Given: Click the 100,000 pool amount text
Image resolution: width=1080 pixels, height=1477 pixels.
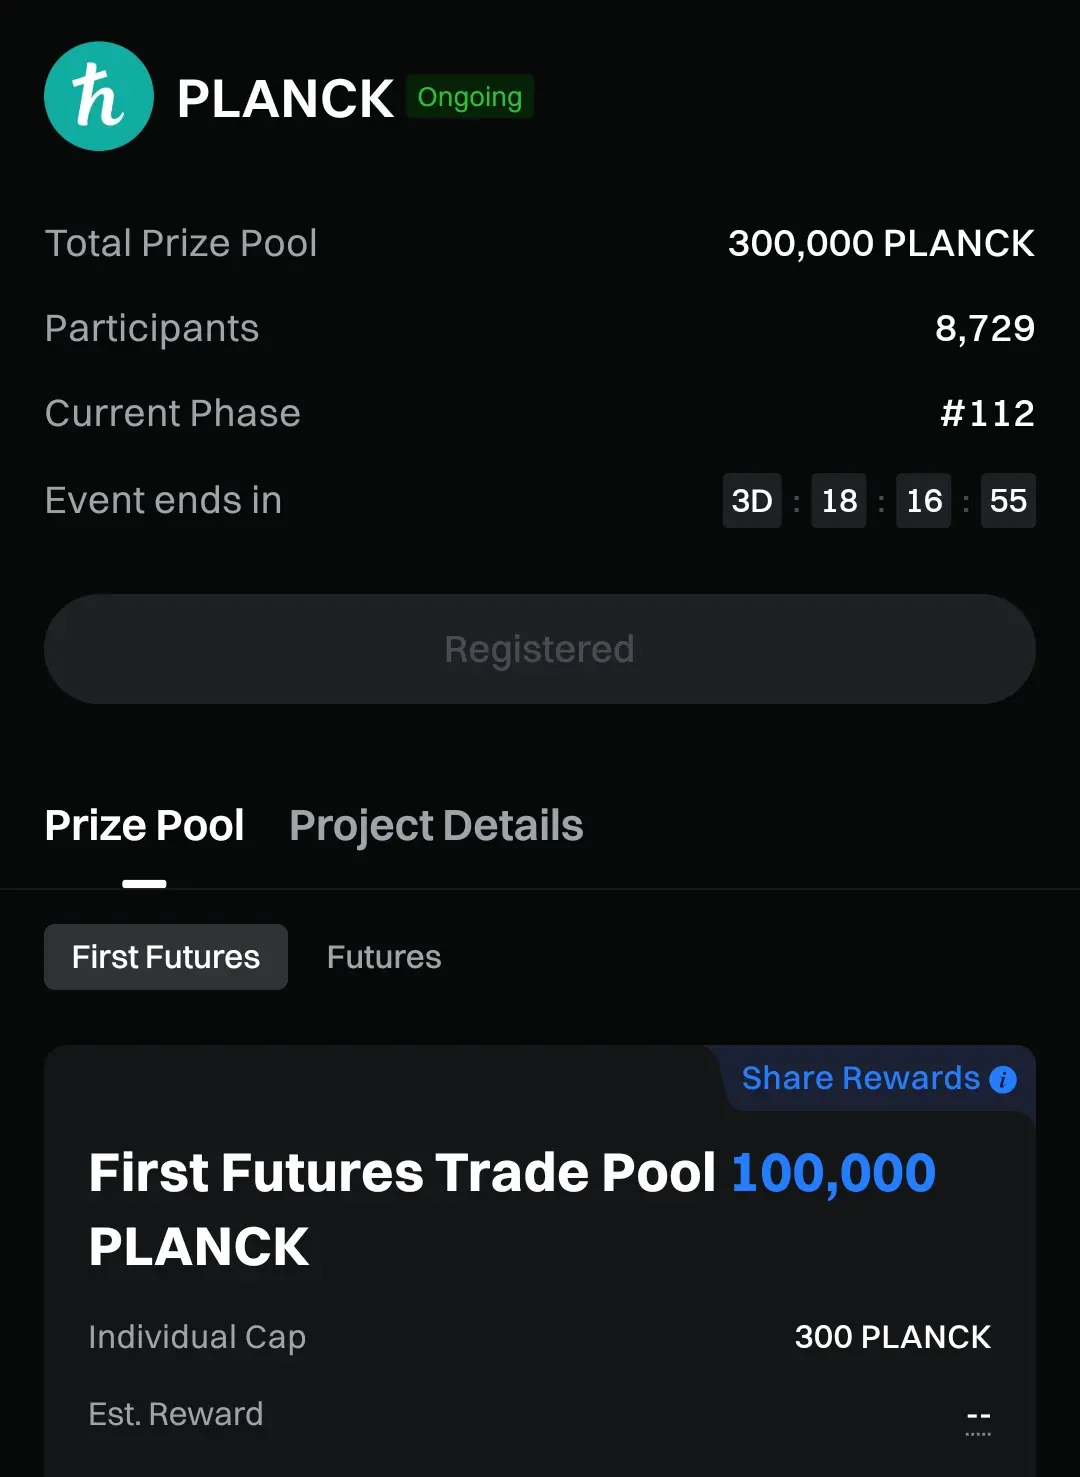Looking at the screenshot, I should coord(833,1172).
